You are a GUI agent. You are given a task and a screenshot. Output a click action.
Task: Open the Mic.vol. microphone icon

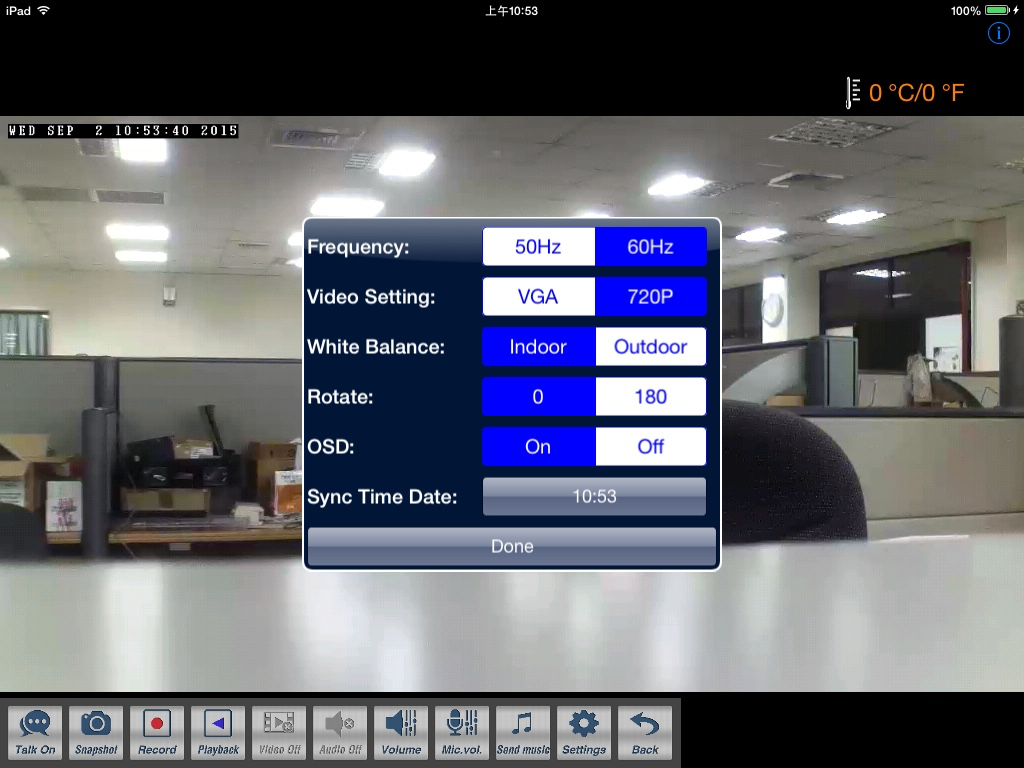coord(462,732)
